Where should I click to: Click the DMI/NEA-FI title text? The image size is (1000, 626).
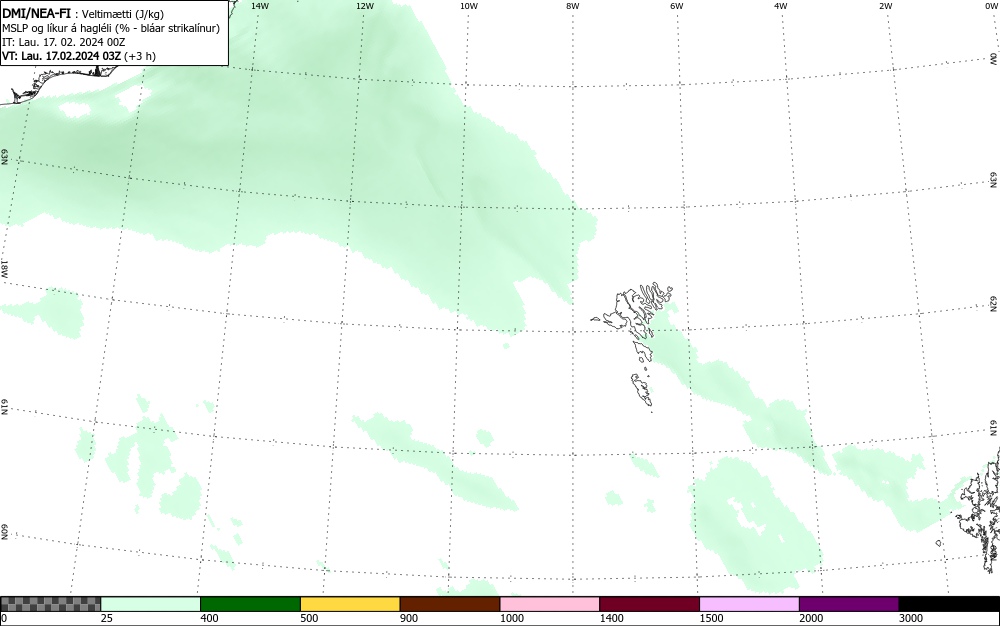36,12
